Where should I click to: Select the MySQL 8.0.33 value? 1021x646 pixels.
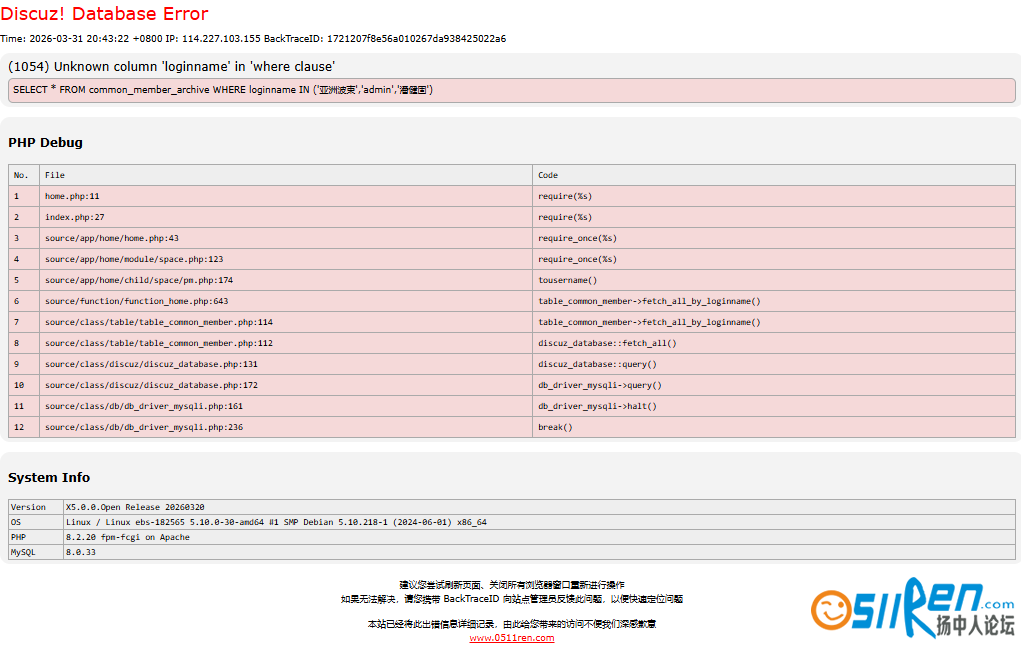click(x=539, y=552)
